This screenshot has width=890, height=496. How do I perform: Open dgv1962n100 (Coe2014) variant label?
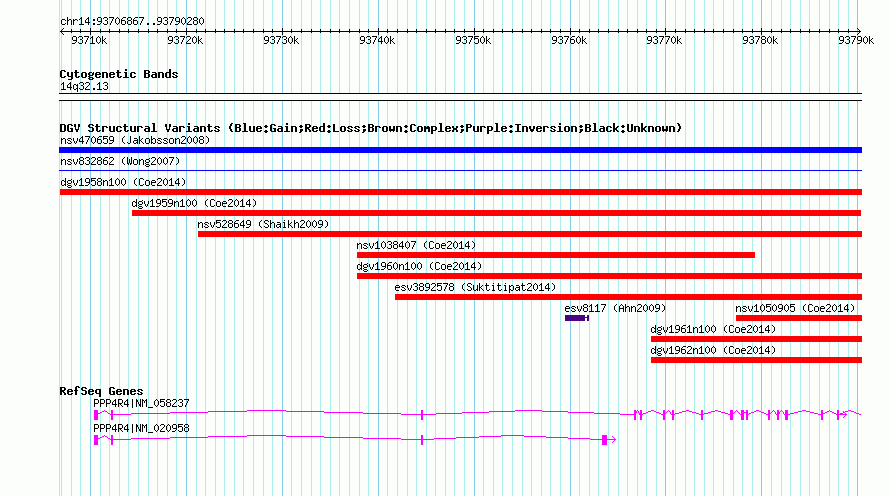713,350
